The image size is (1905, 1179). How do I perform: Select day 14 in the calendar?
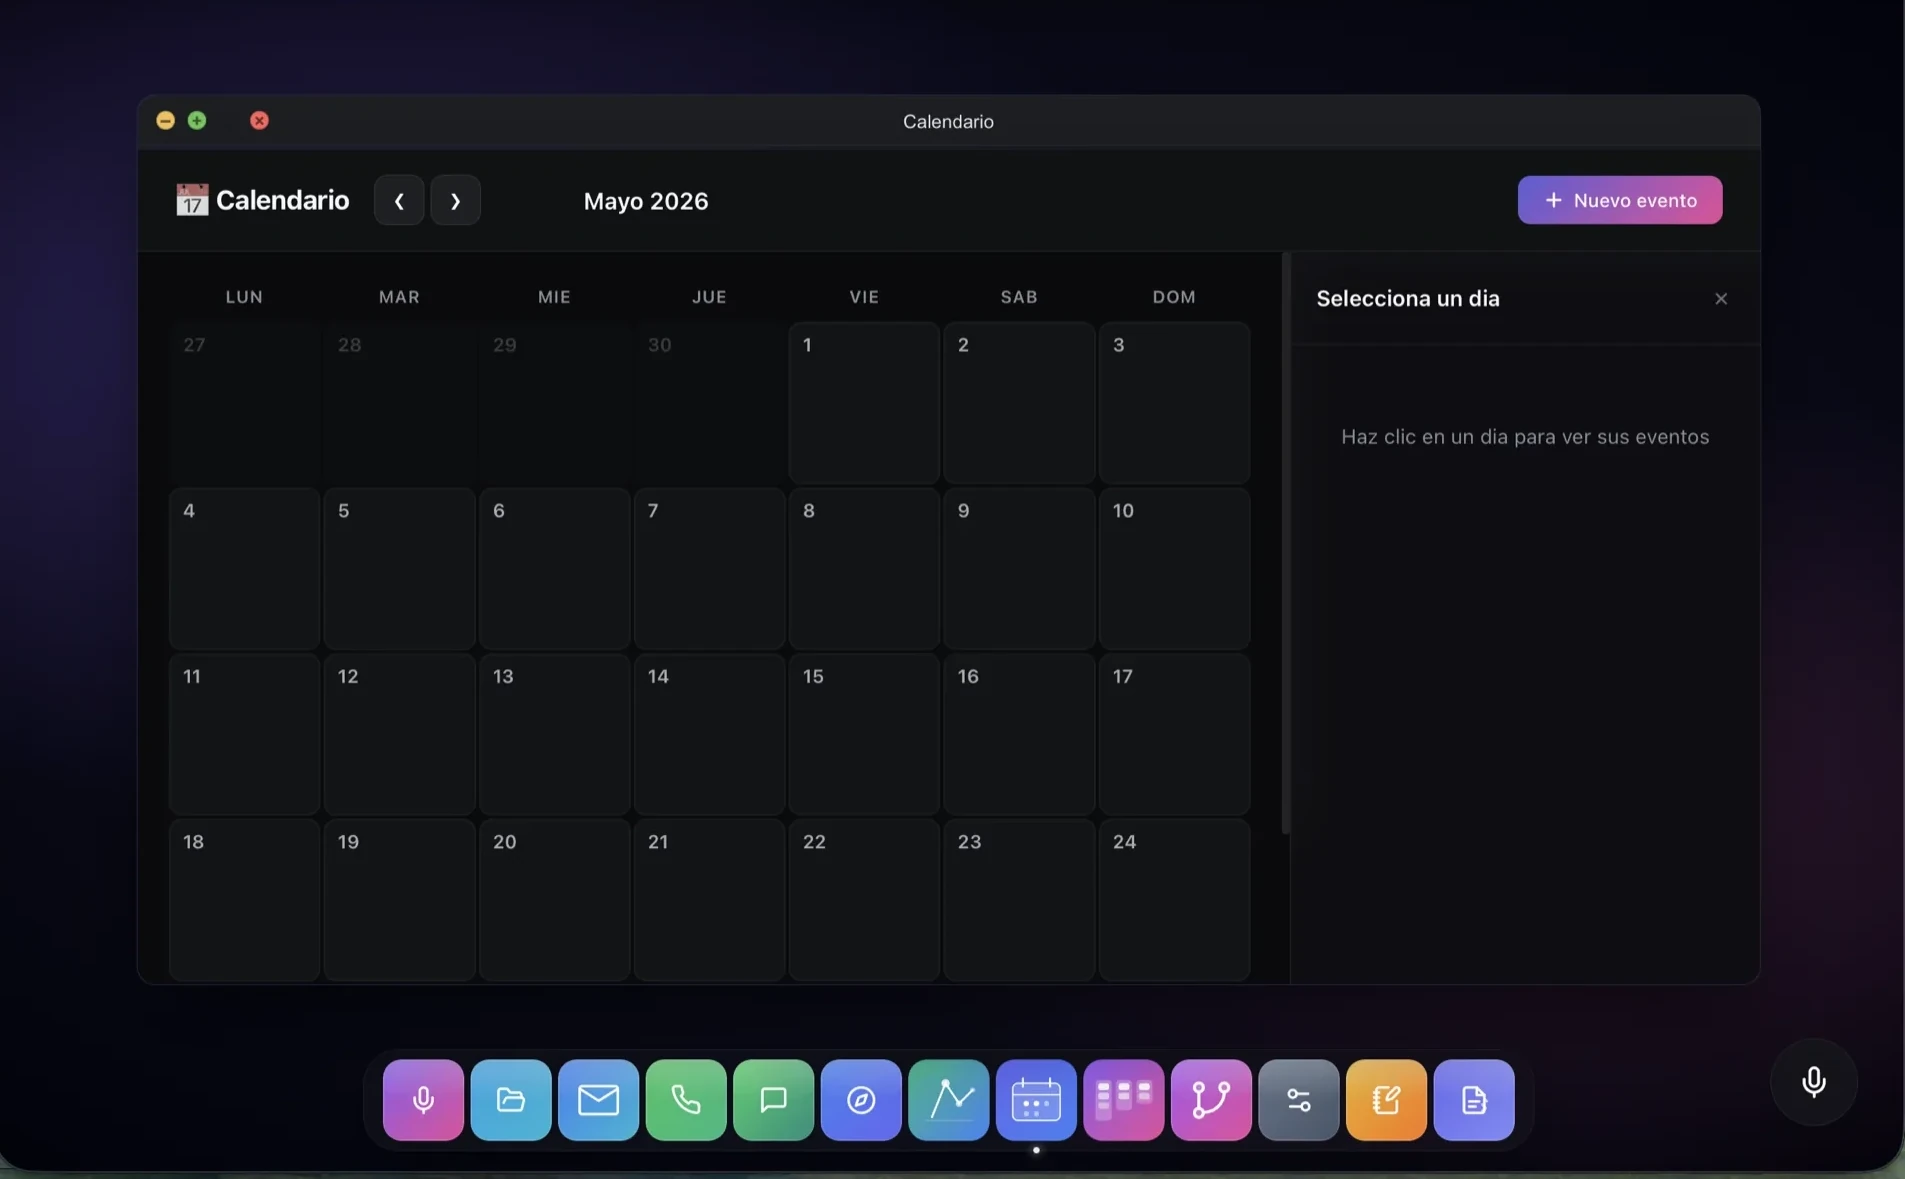tap(709, 735)
